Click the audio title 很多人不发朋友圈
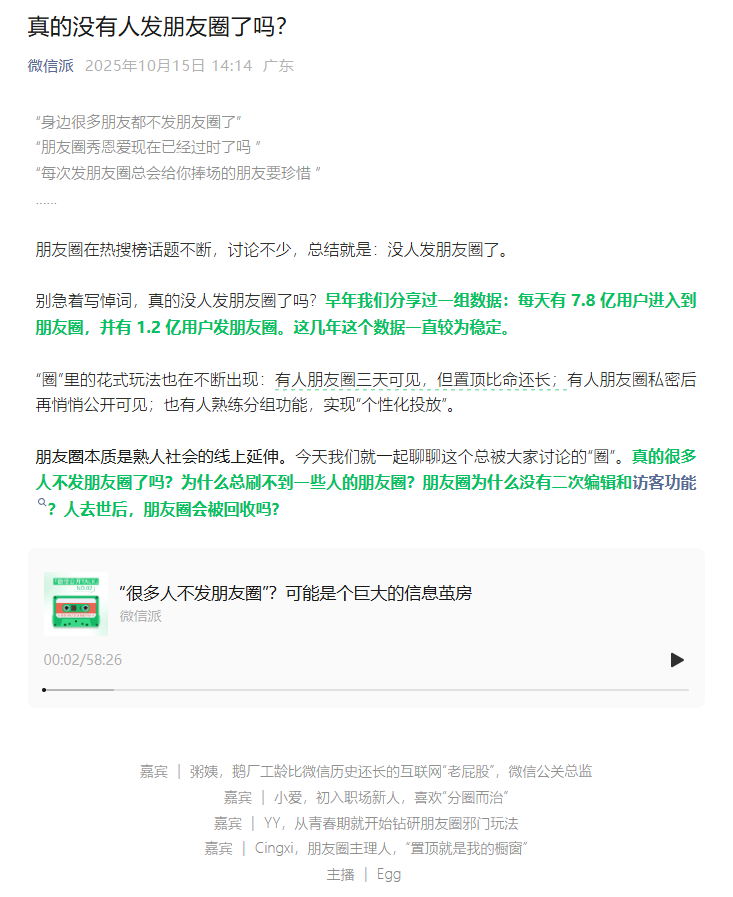Viewport: 733px width, 897px height. [x=296, y=593]
